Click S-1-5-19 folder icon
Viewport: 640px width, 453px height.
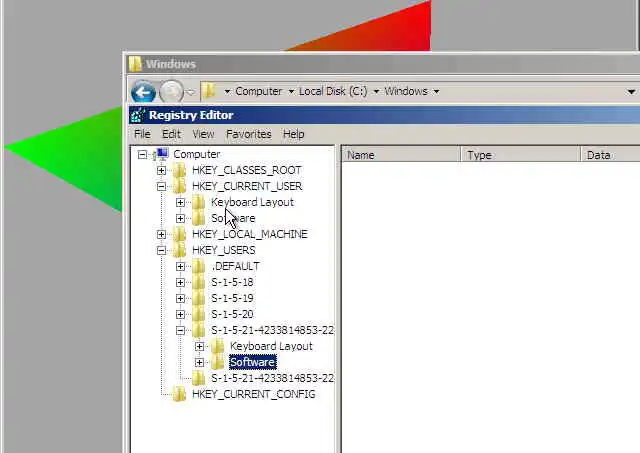[198, 298]
